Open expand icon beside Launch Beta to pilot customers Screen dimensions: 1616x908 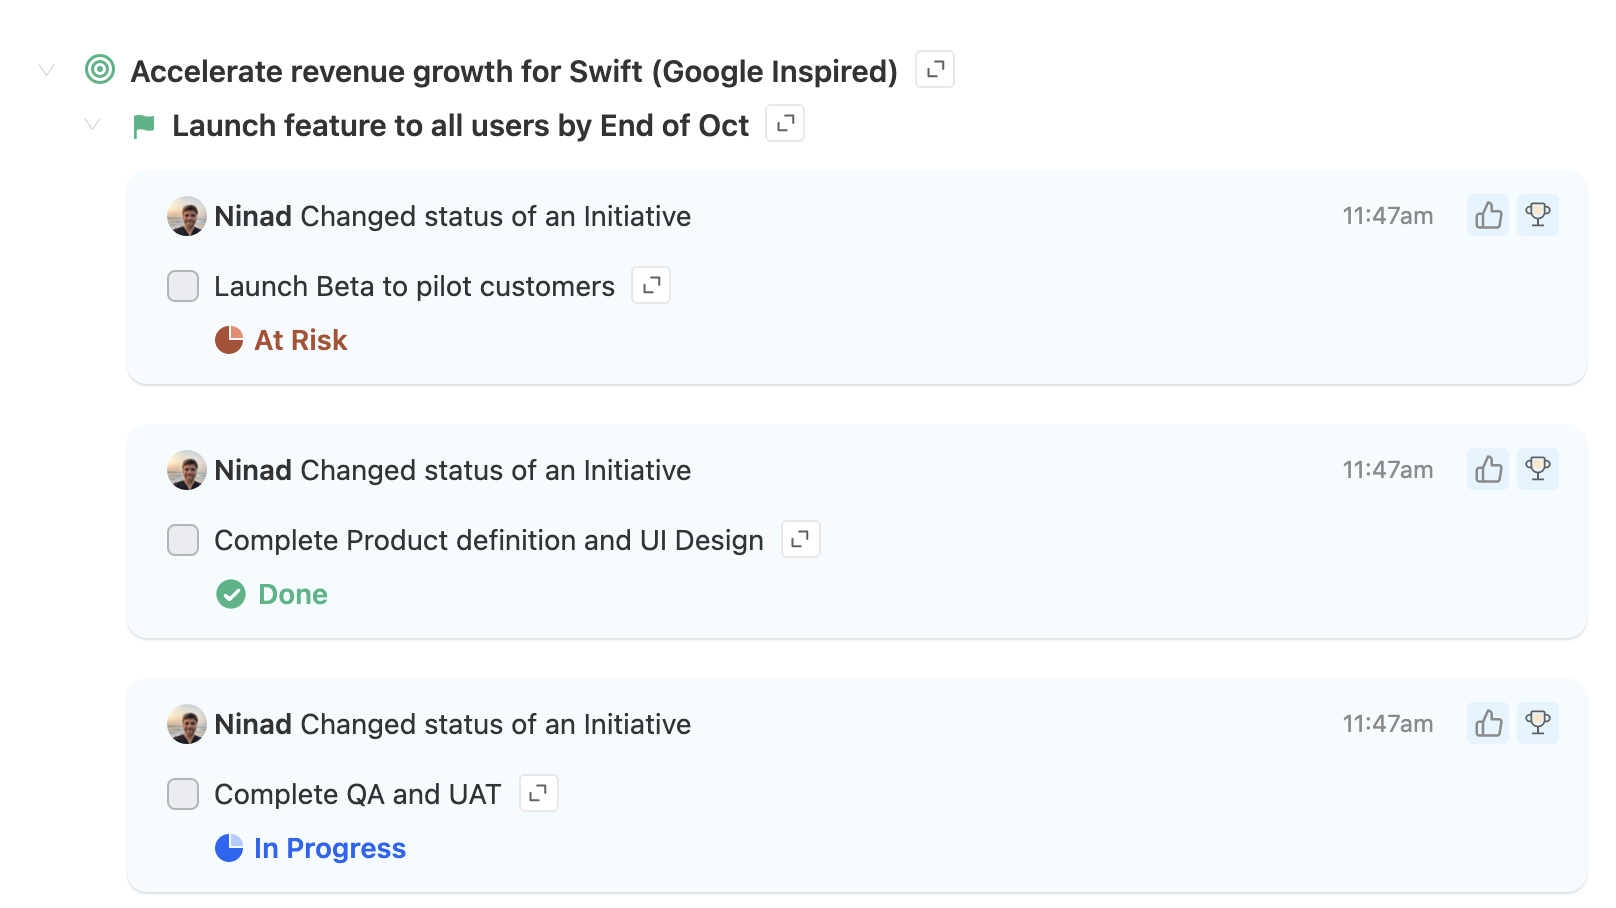click(651, 285)
